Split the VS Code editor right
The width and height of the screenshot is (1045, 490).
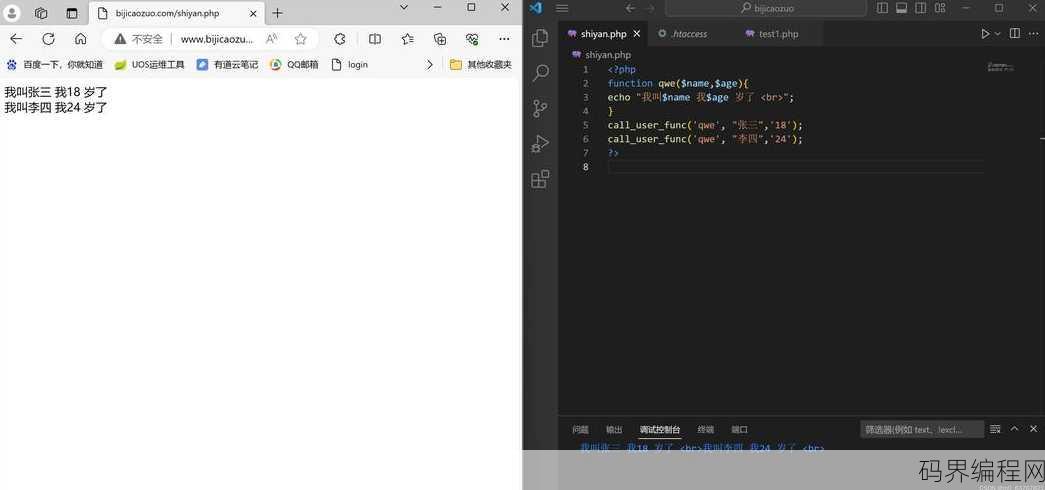pyautogui.click(x=1015, y=33)
